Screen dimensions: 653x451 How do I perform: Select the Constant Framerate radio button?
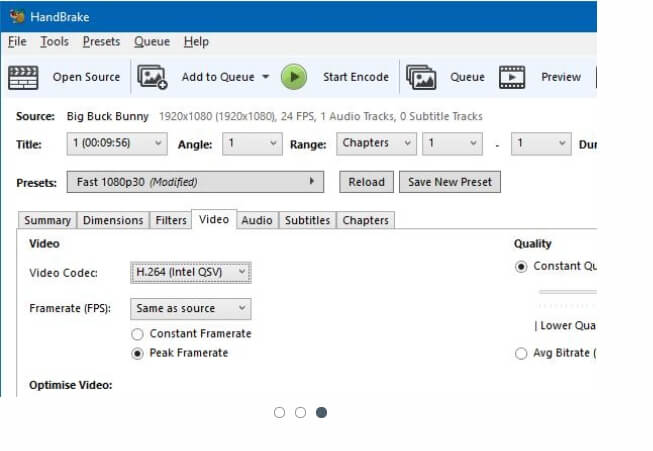(x=137, y=334)
